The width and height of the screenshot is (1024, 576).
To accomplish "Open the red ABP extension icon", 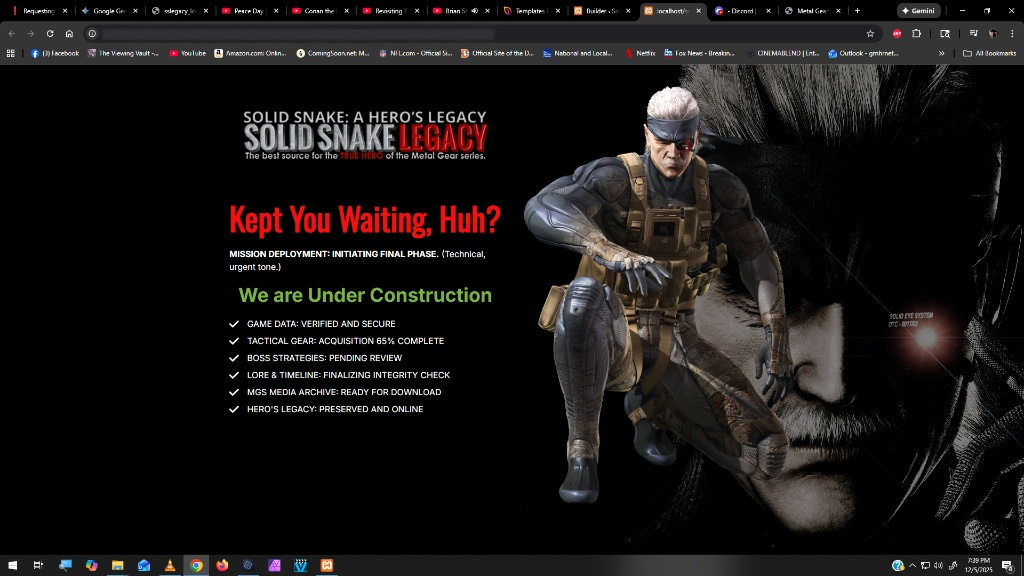I will point(897,33).
